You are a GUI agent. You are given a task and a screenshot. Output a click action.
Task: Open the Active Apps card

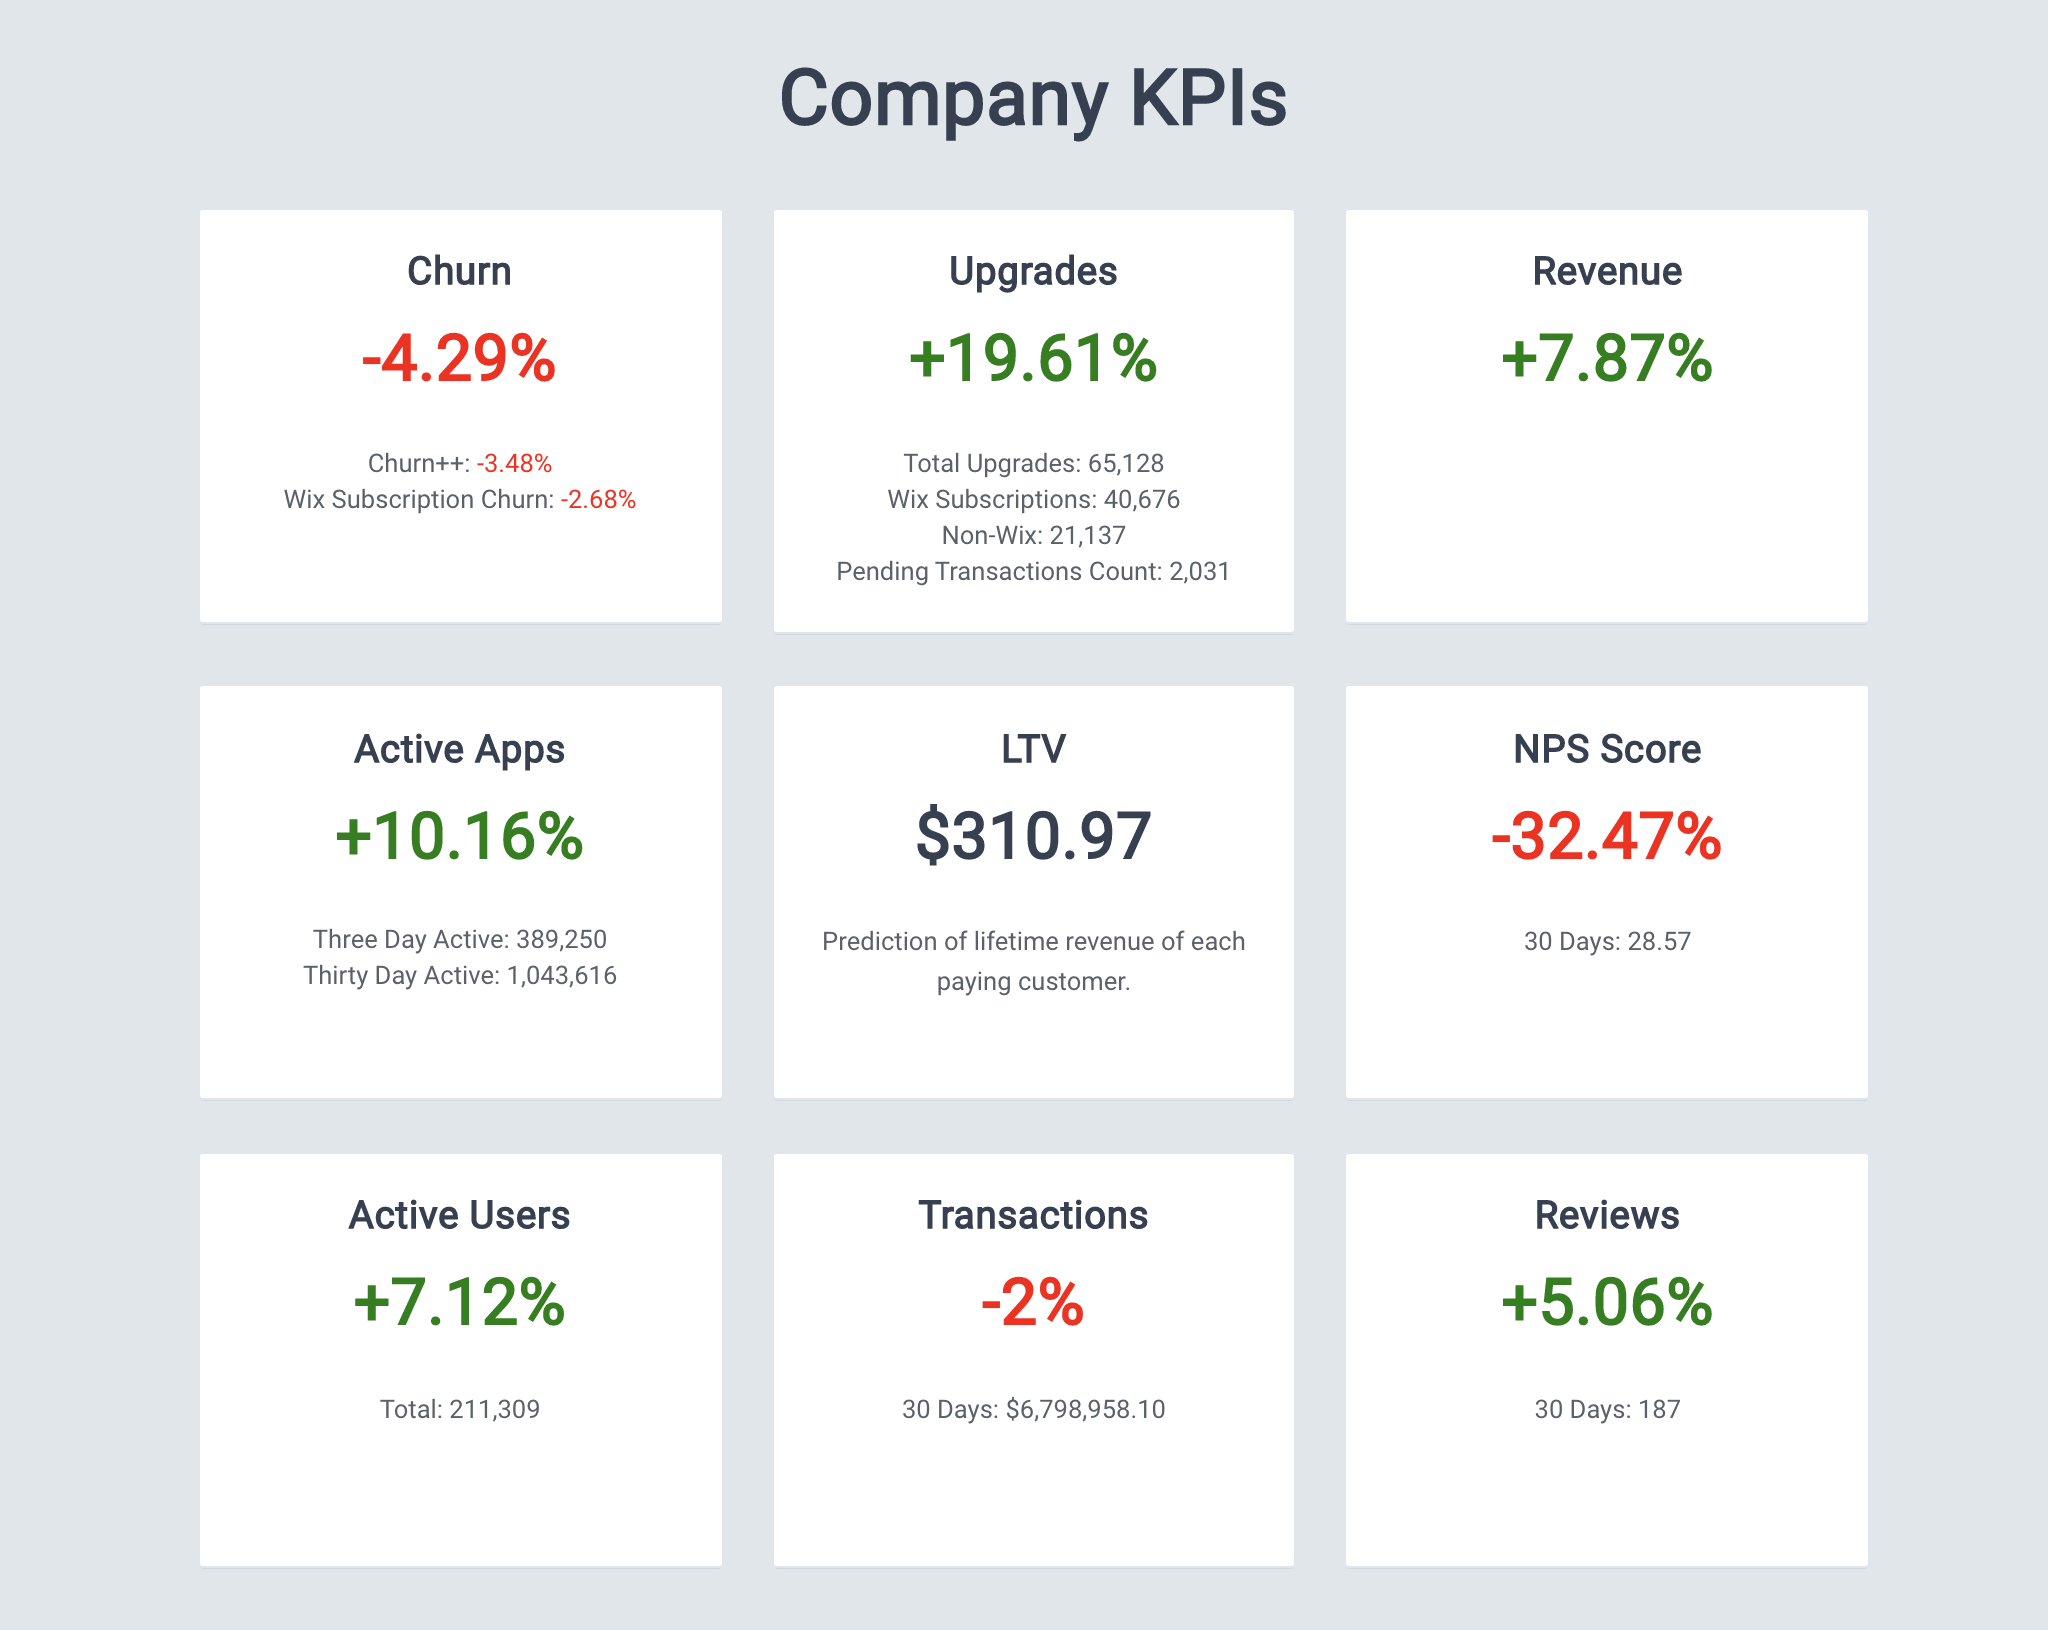tap(460, 890)
